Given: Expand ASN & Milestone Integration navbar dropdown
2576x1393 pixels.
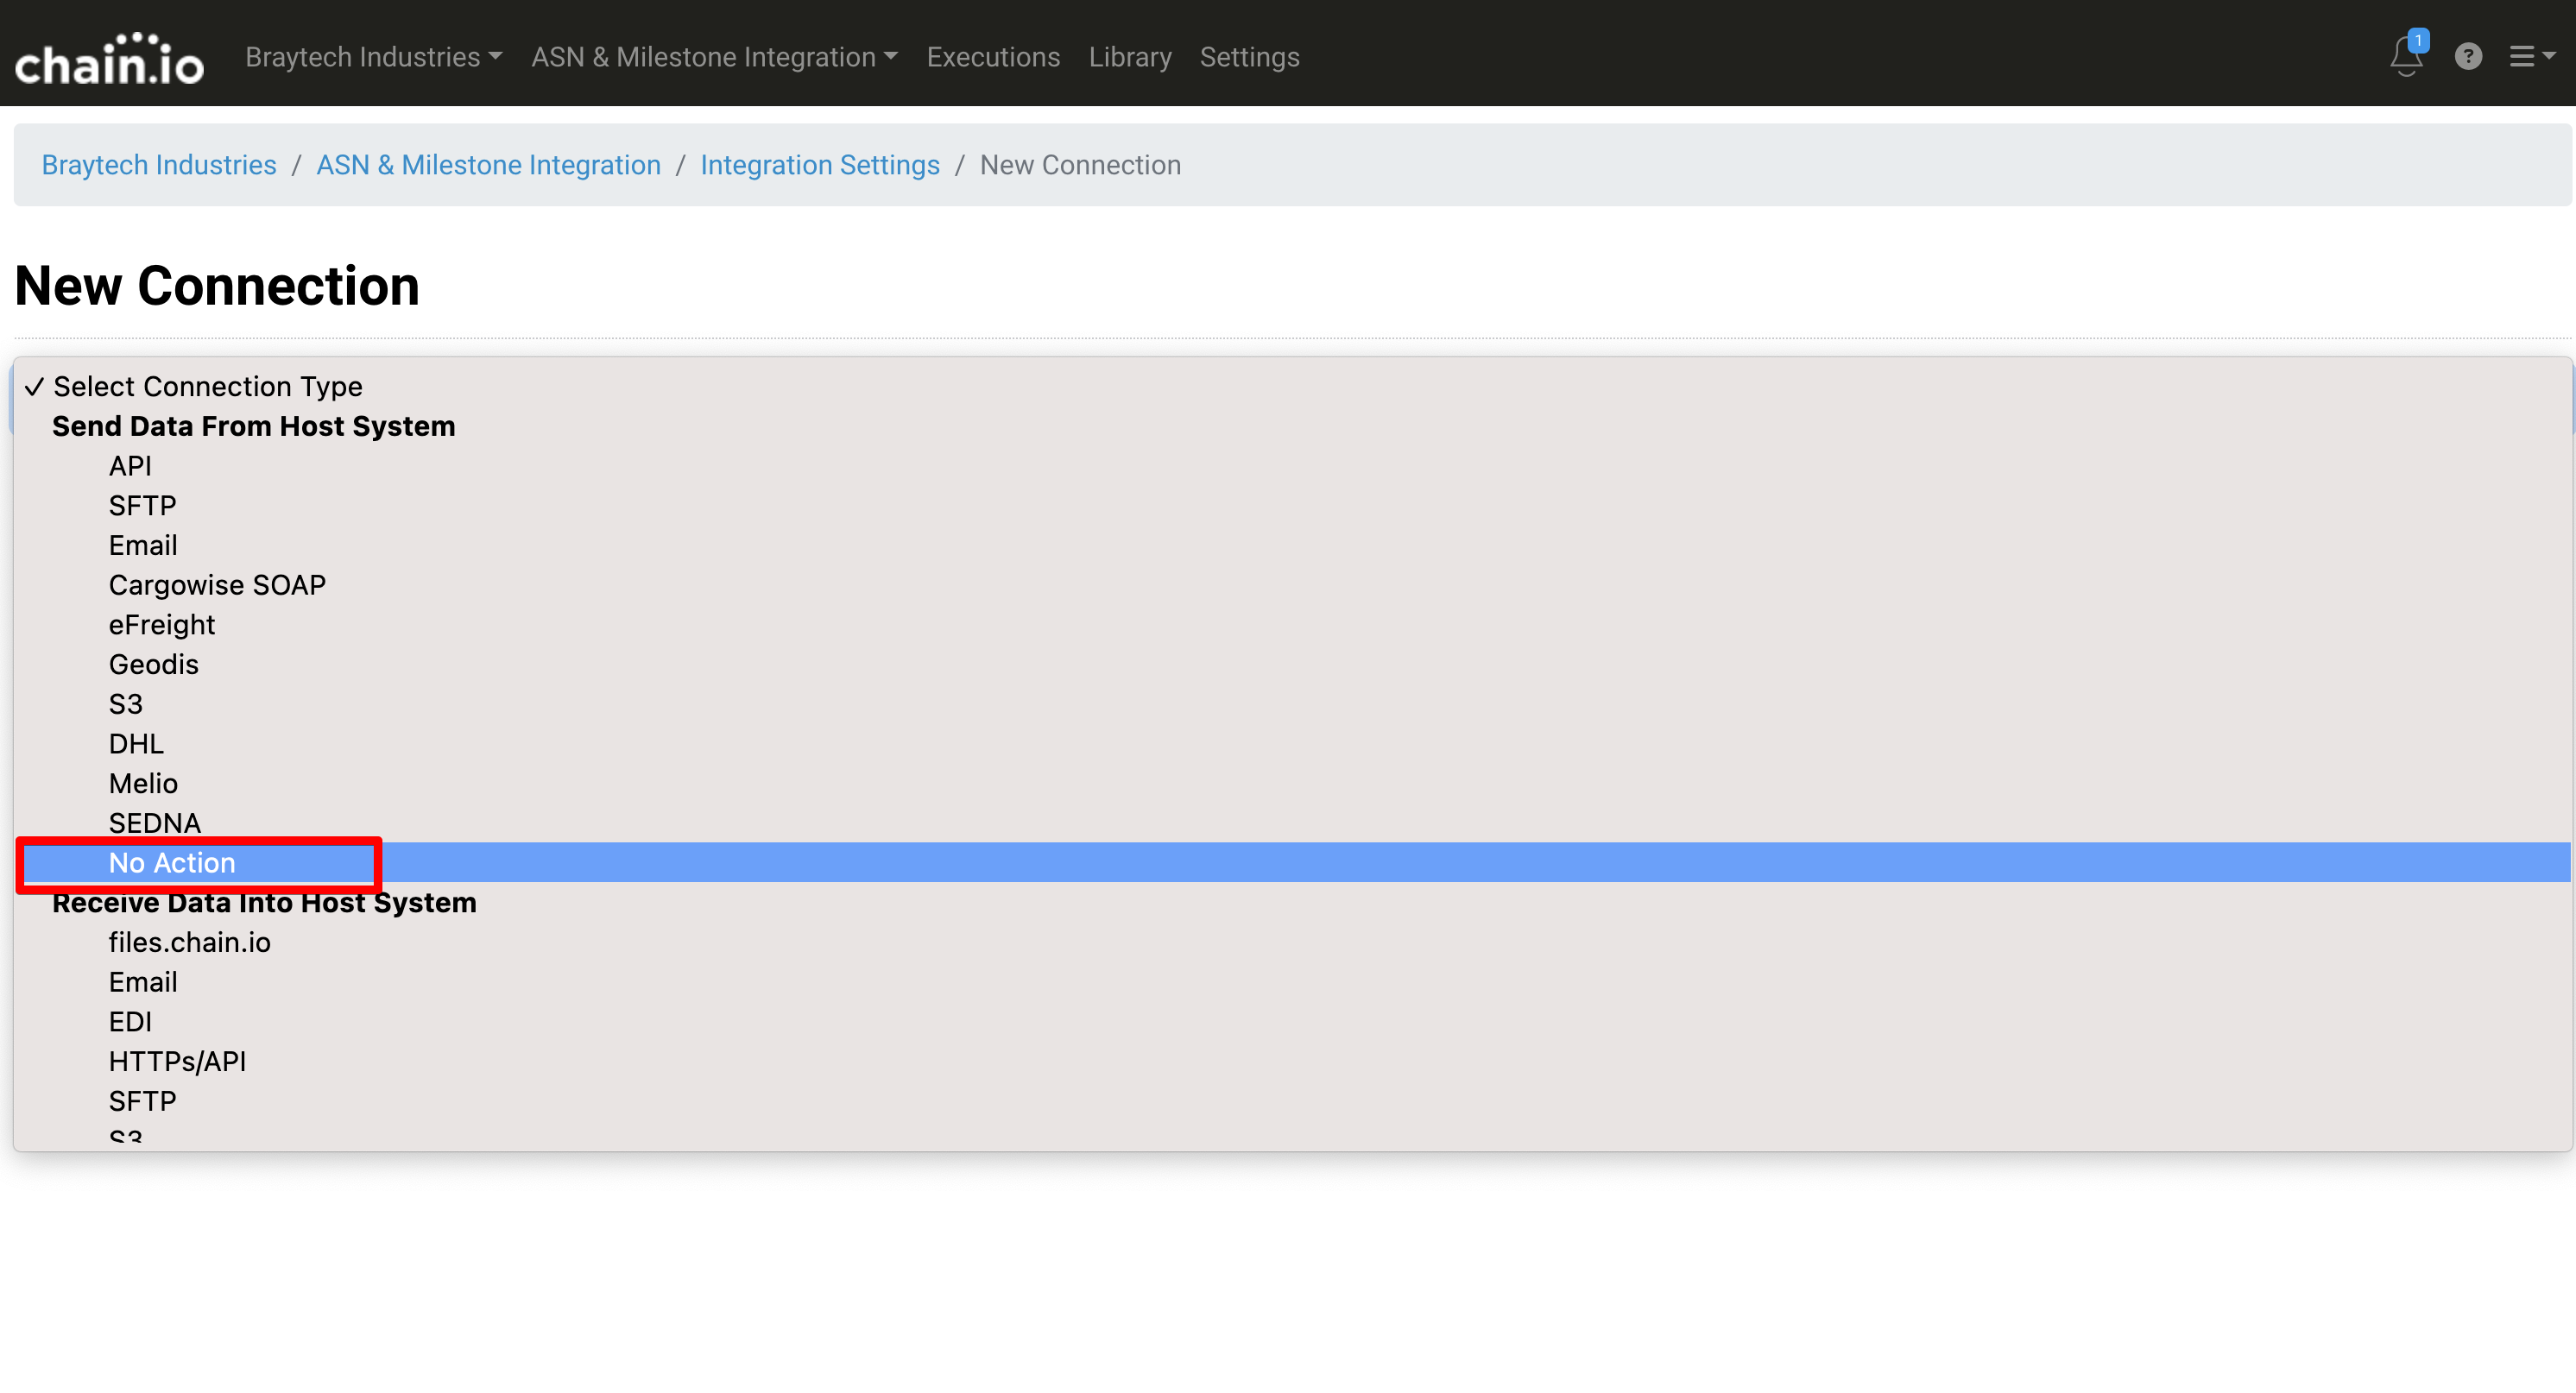Looking at the screenshot, I should click(714, 57).
